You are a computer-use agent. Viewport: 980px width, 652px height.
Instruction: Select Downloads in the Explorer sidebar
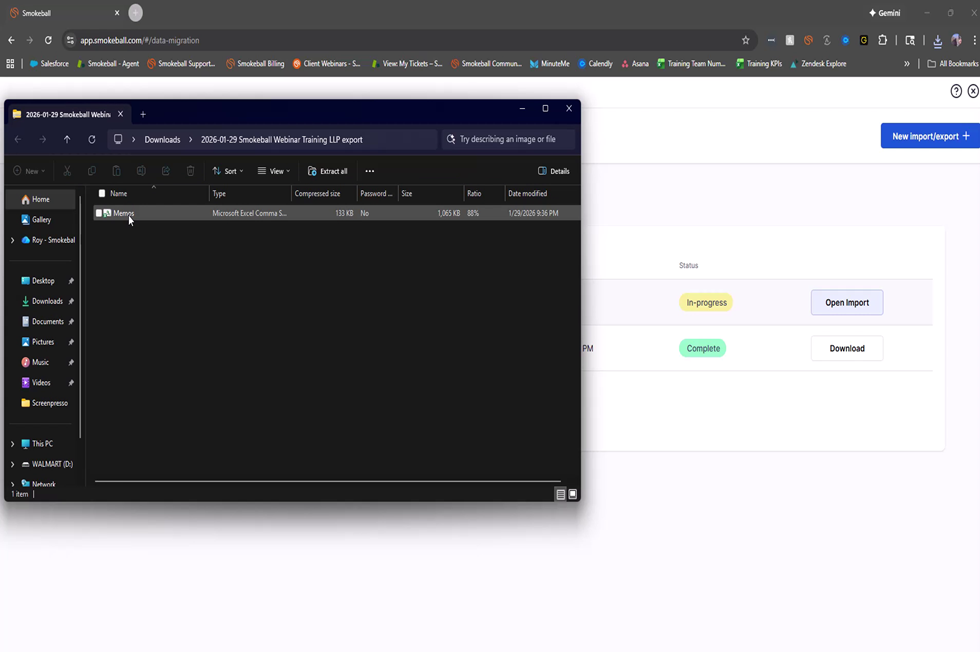(47, 301)
